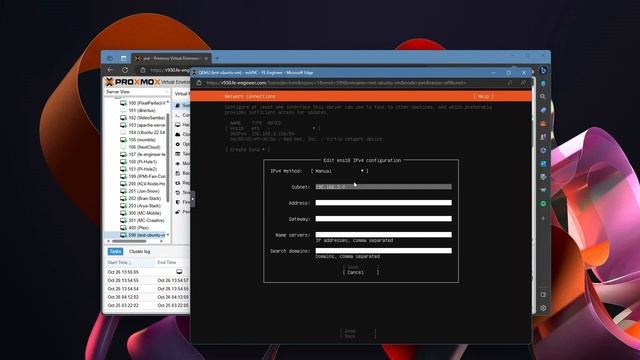Open the Create bond dropdown
640x360 pixels.
[x=247, y=150]
